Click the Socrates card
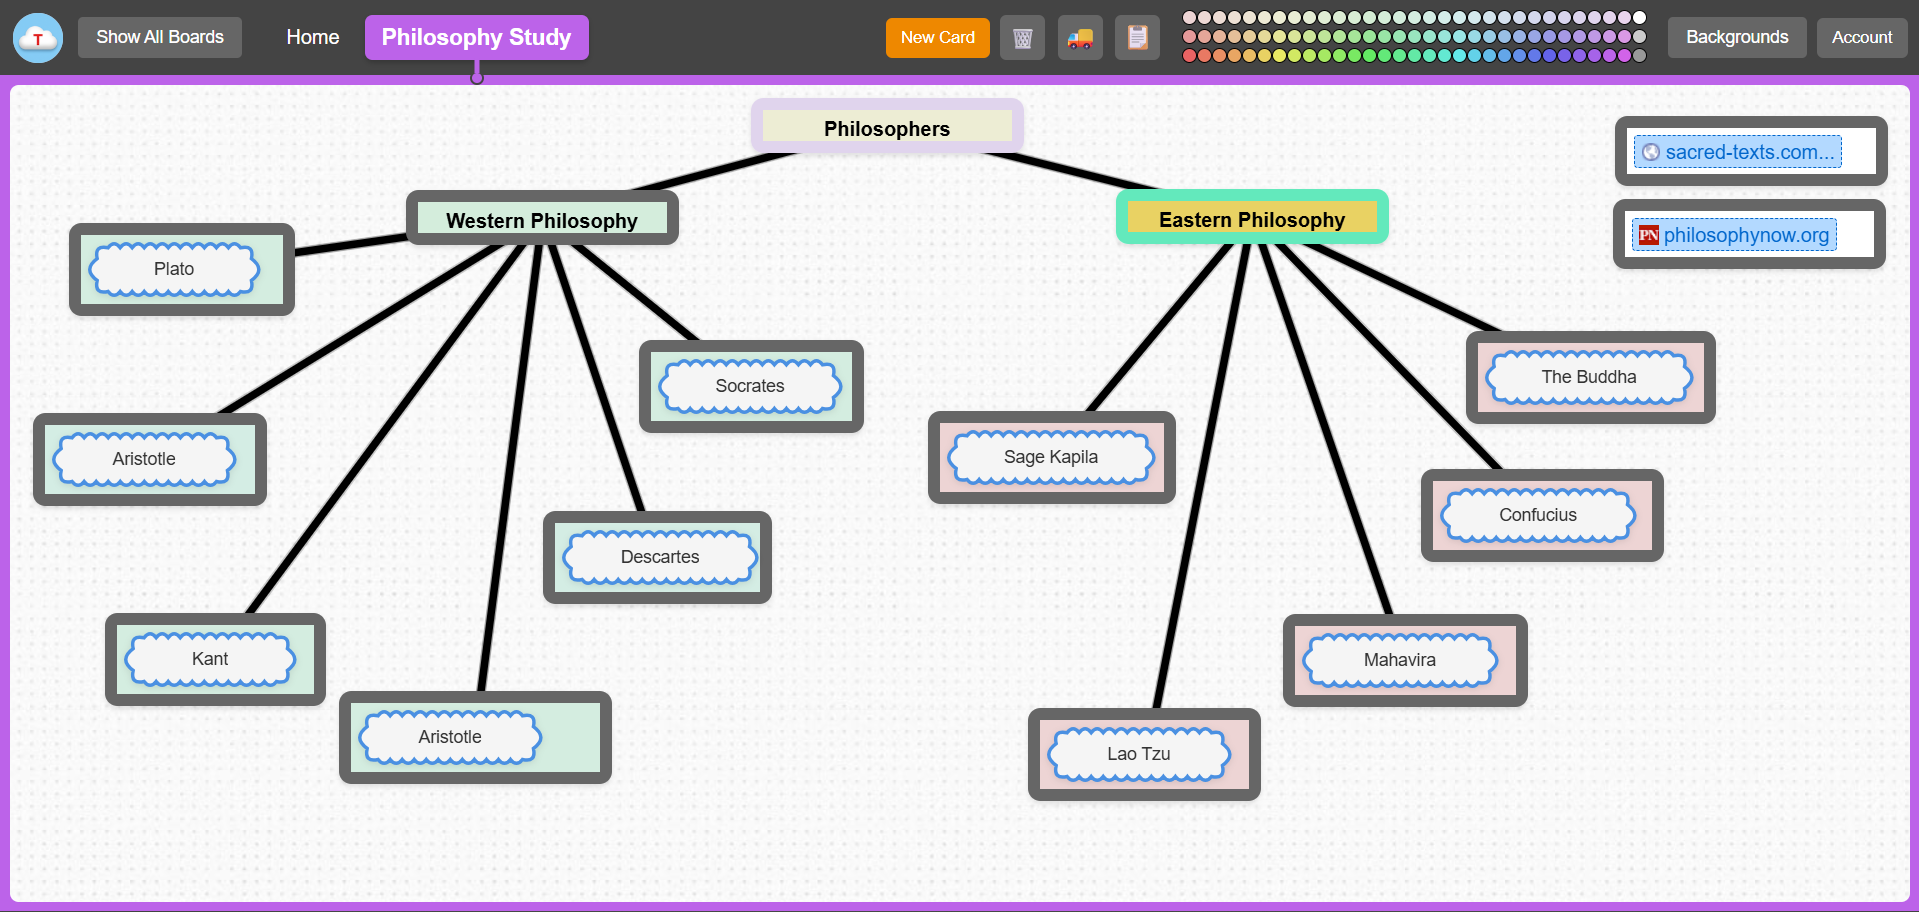1919x912 pixels. click(750, 386)
